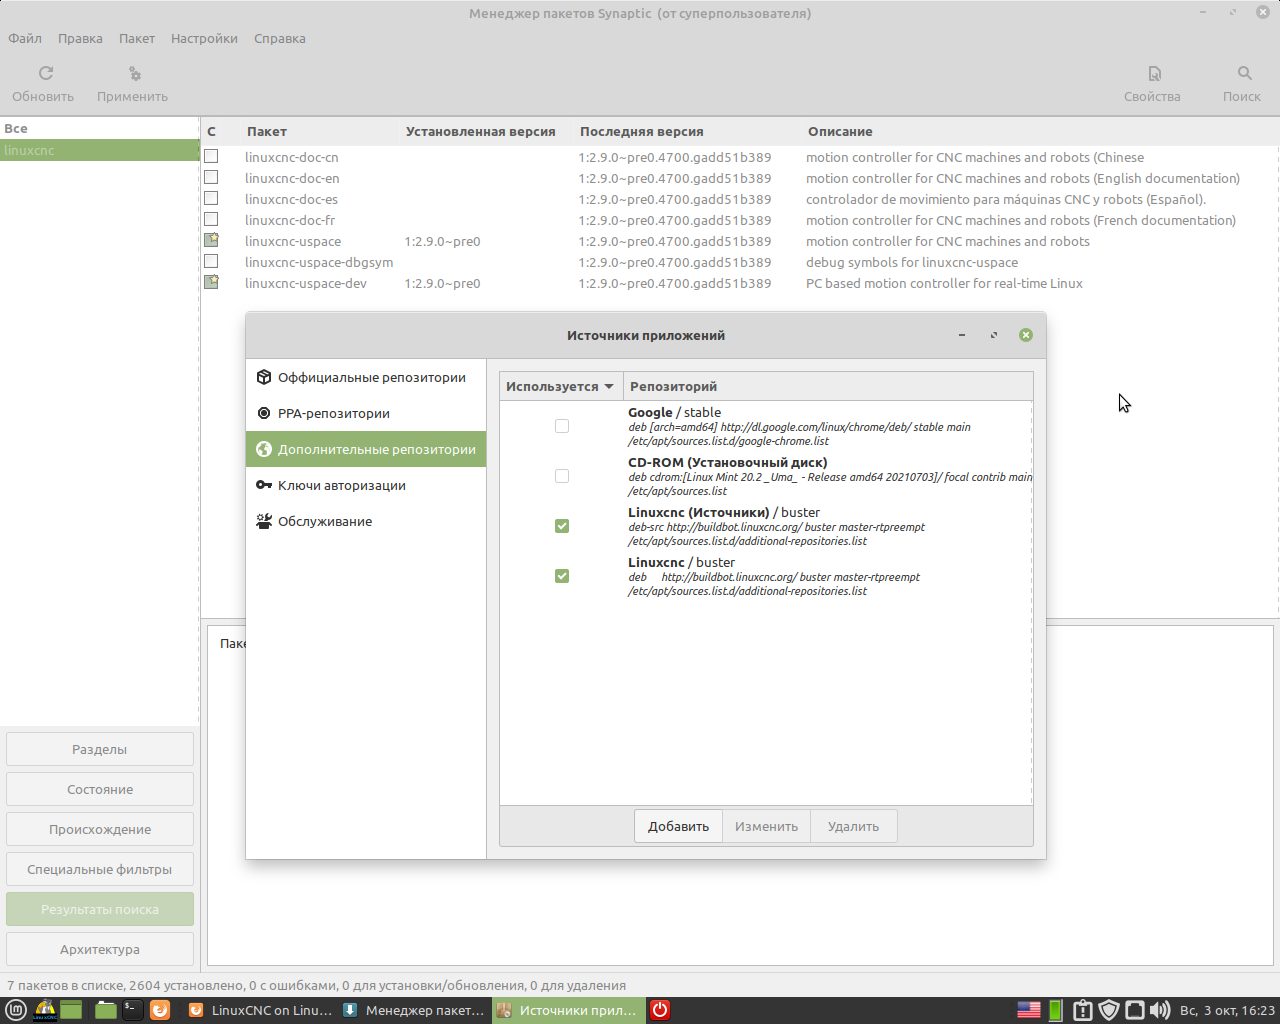
Task: Click the Применить apply icon
Action: tap(135, 73)
